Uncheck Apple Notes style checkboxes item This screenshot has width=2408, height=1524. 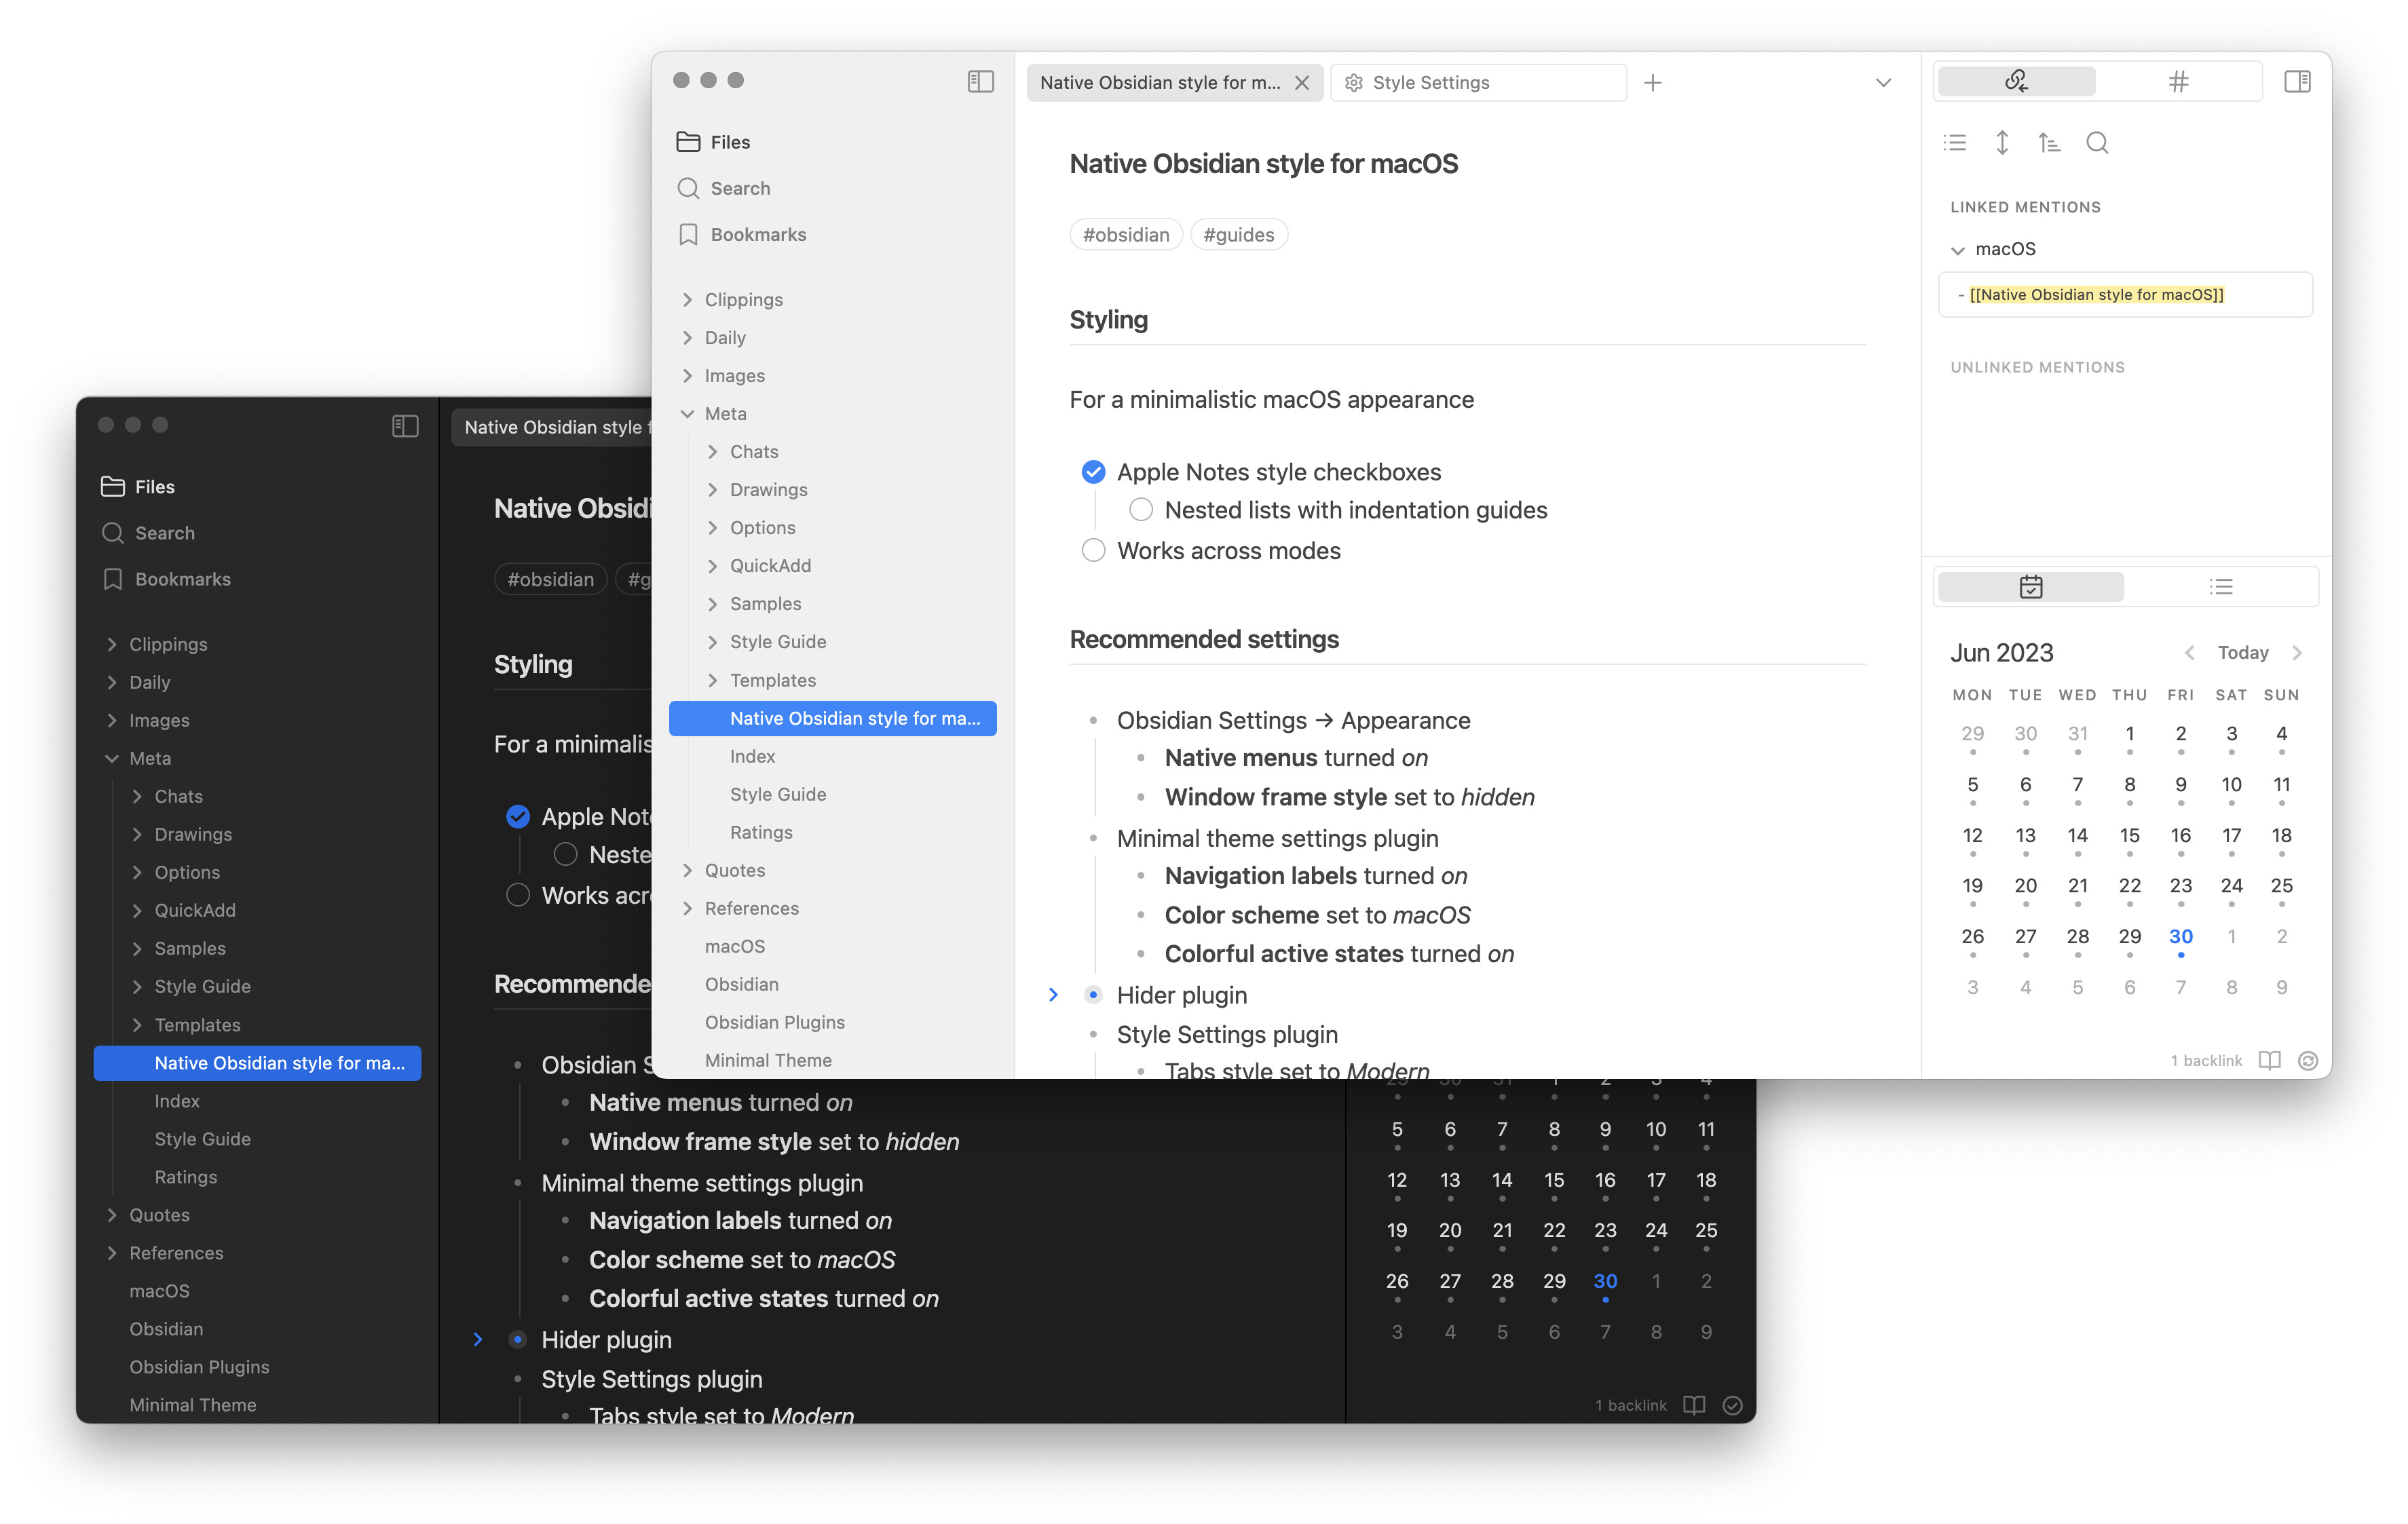(x=1093, y=472)
